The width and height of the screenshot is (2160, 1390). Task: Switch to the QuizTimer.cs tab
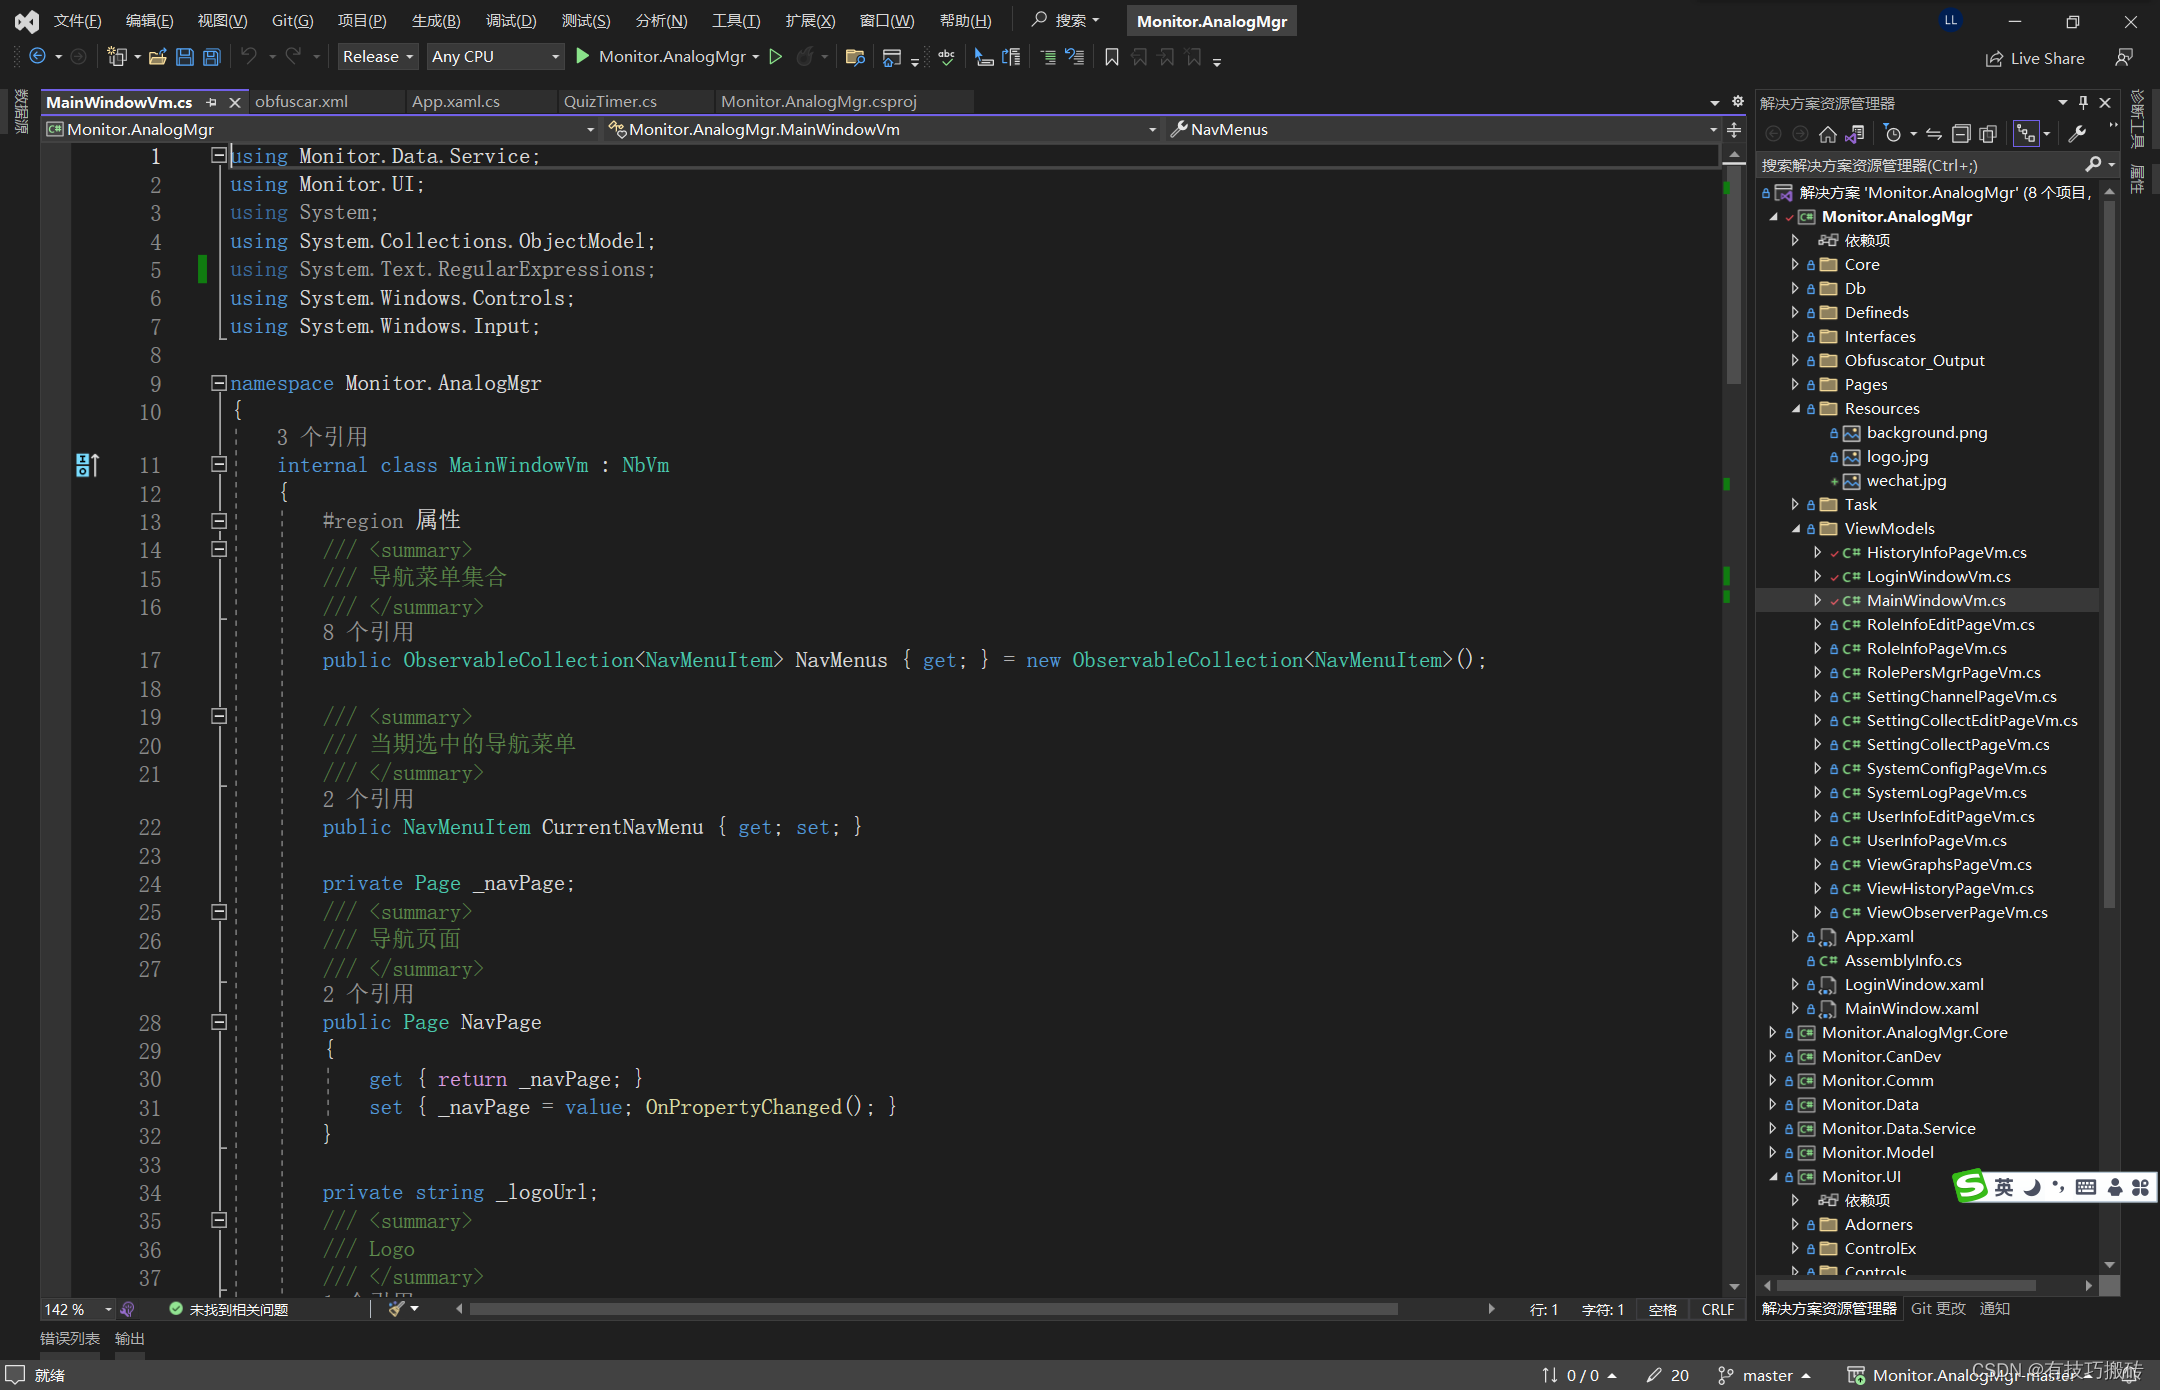point(610,102)
